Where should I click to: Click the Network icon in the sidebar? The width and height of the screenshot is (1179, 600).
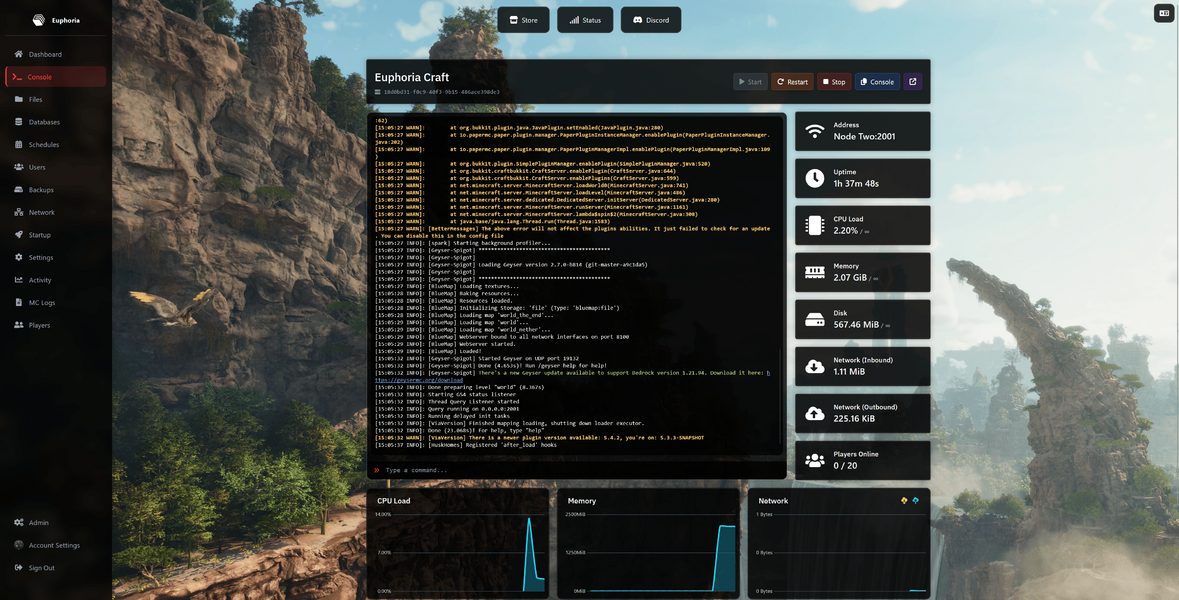coord(19,212)
